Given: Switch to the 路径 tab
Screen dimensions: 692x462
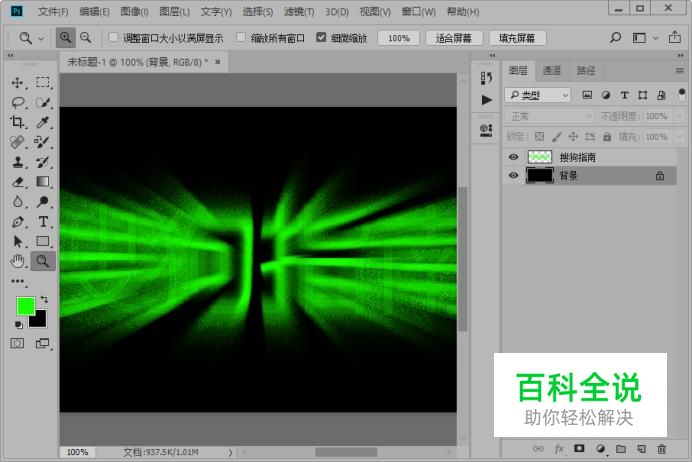Looking at the screenshot, I should click(x=586, y=71).
